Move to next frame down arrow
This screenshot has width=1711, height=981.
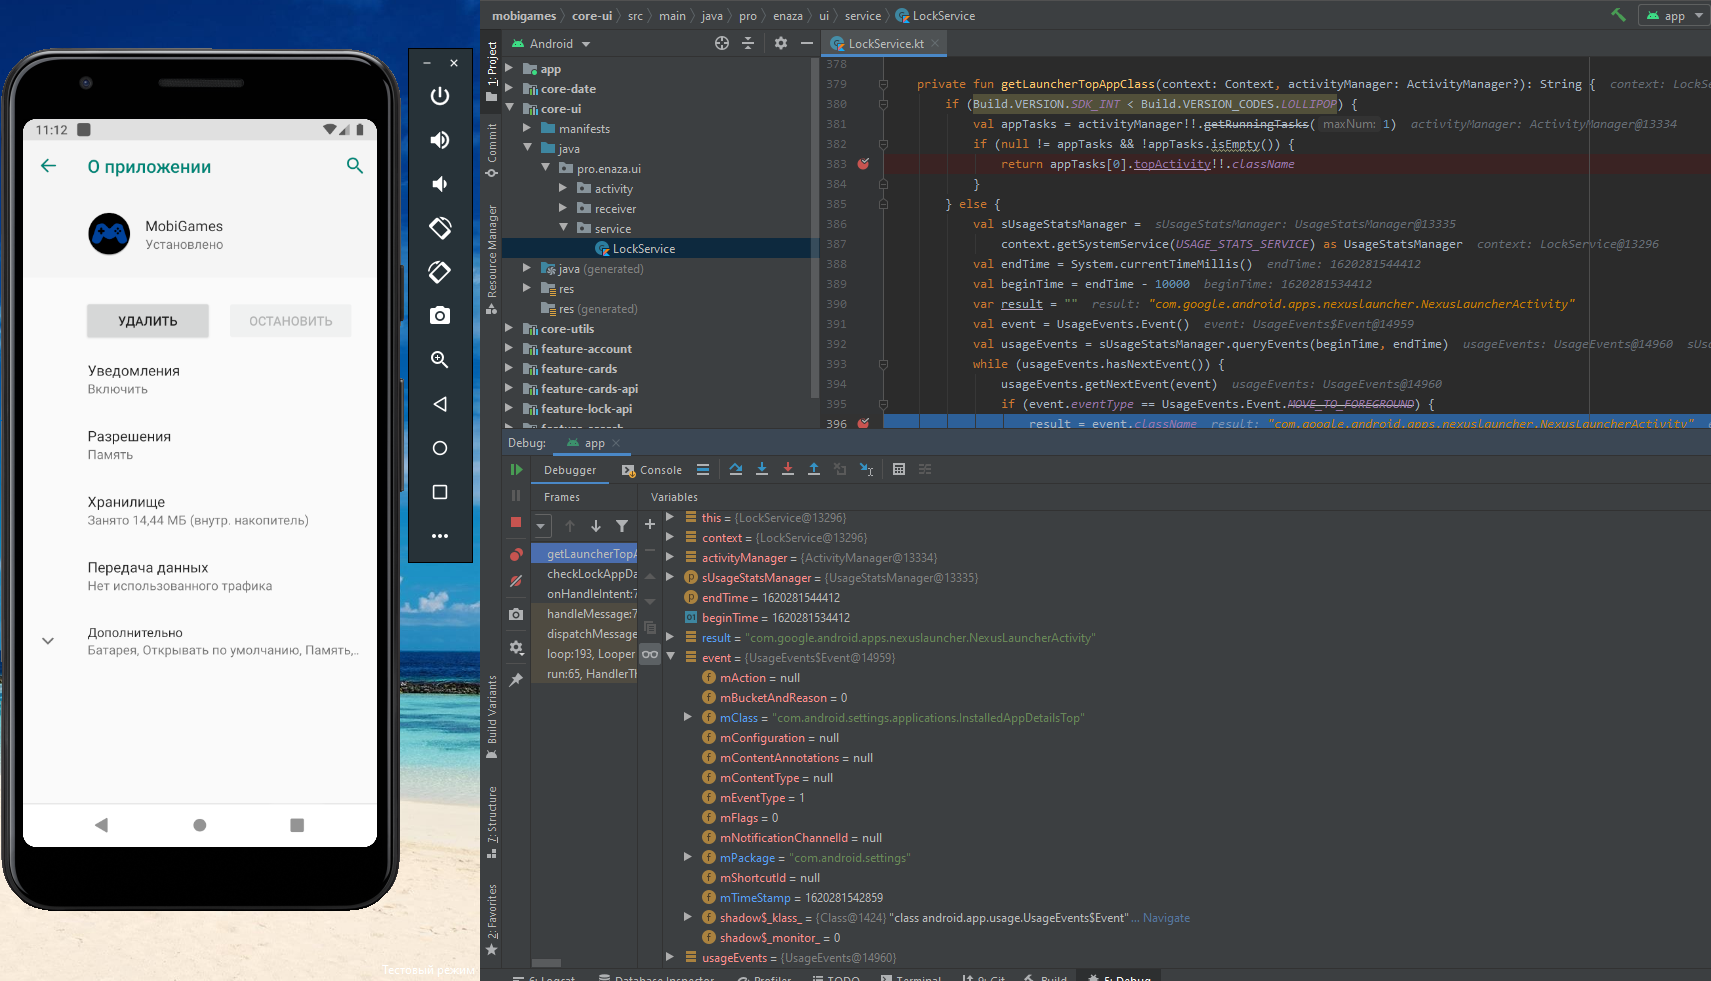(596, 526)
